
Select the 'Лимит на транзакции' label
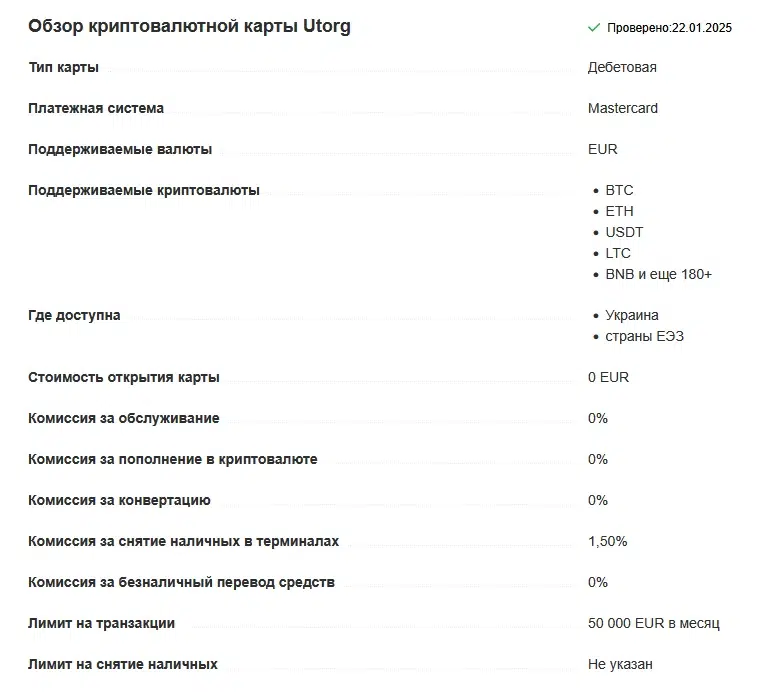102,623
